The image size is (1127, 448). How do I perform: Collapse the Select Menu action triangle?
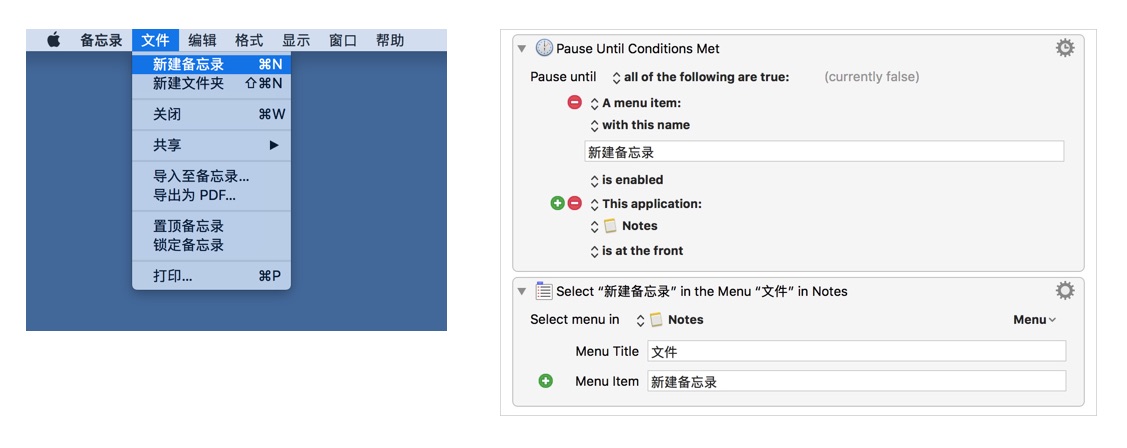click(522, 292)
